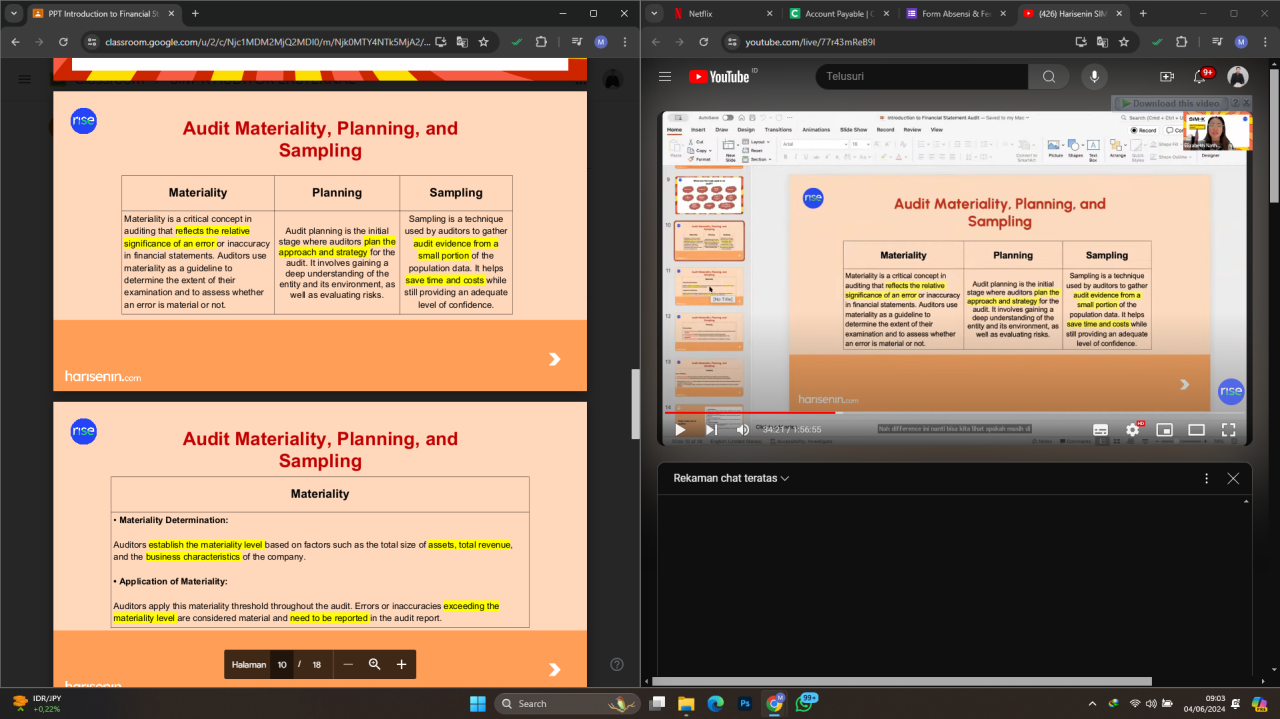Open YouTube notifications bell
1280x719 pixels.
click(x=1201, y=77)
